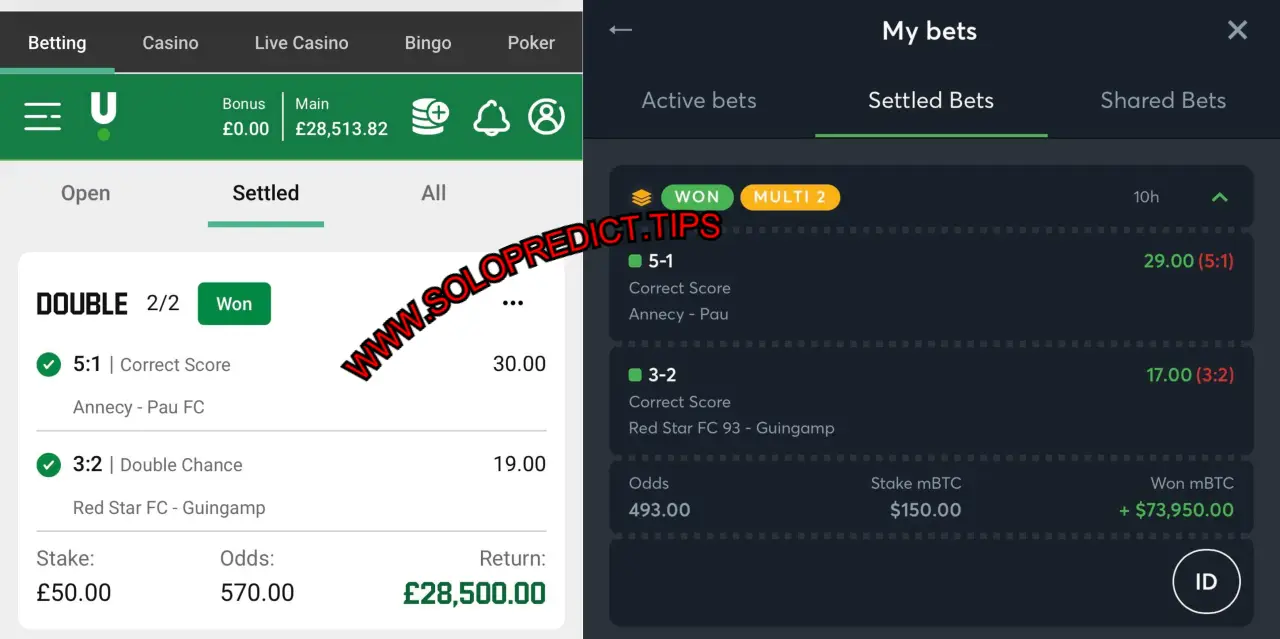Switch to the Casino tab

[170, 43]
